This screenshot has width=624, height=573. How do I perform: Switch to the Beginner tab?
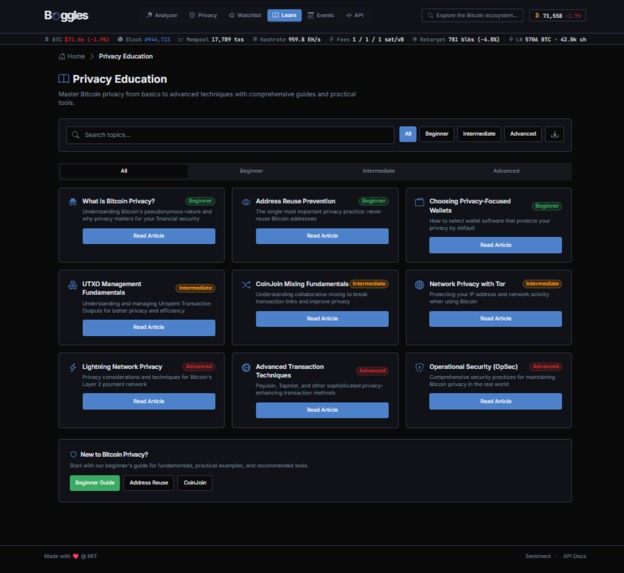(251, 171)
